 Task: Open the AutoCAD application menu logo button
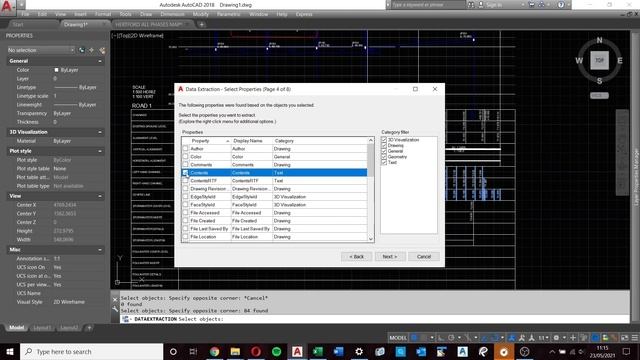click(x=7, y=7)
